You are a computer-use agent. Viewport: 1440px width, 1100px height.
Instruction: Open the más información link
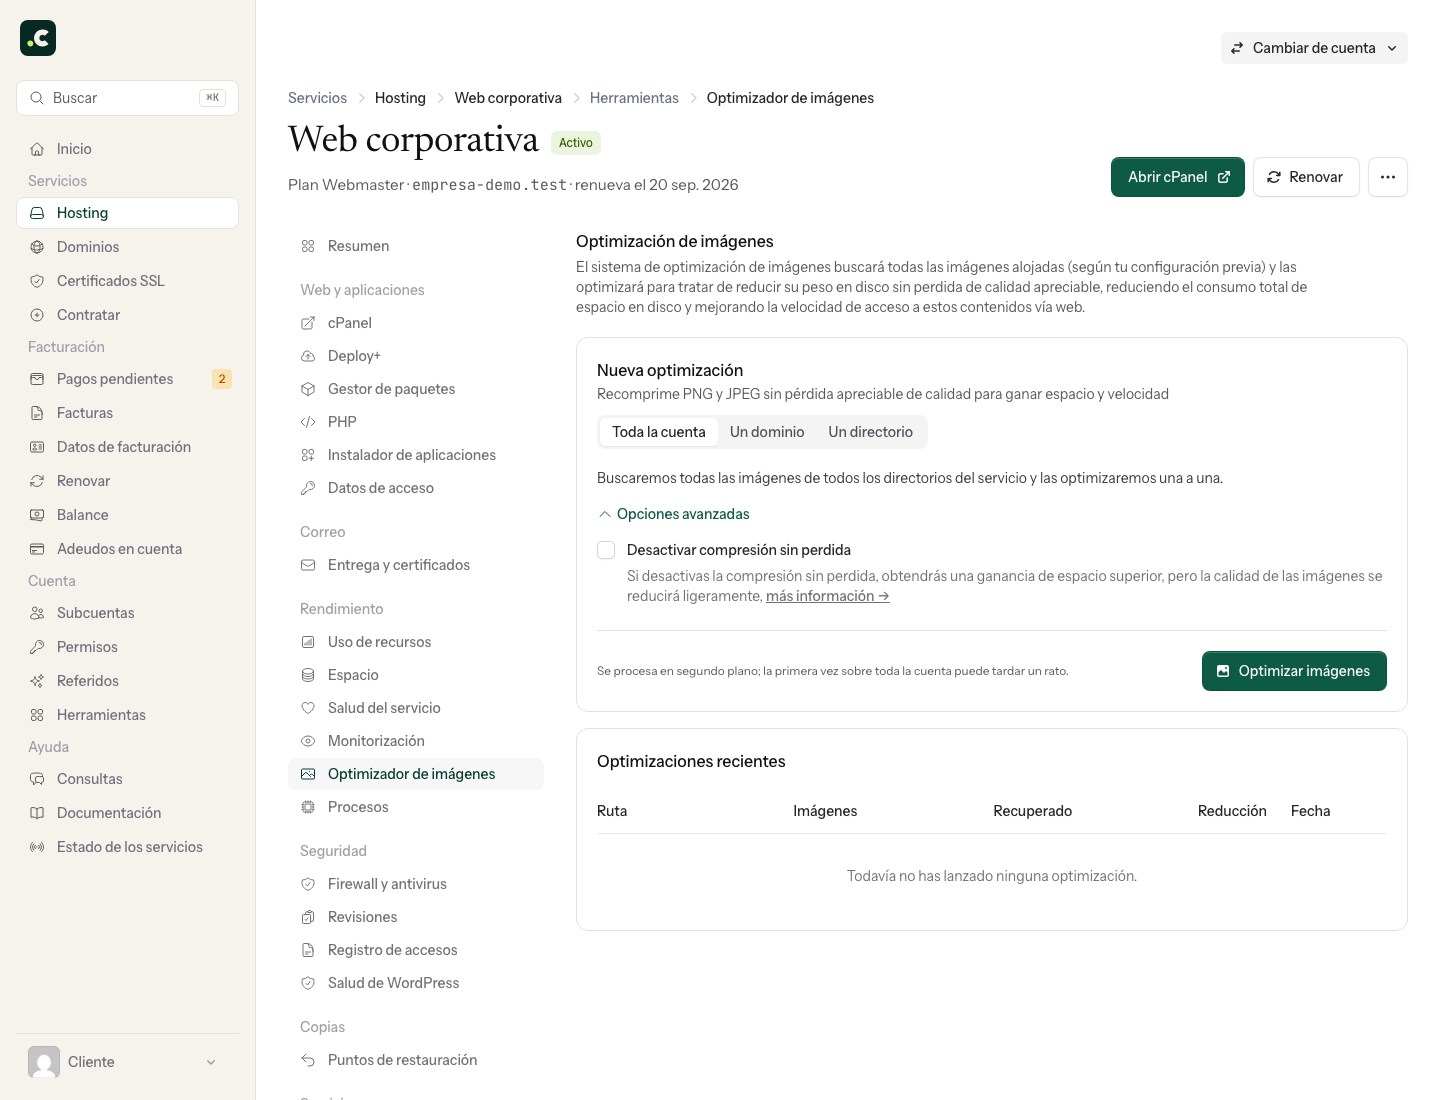828,596
